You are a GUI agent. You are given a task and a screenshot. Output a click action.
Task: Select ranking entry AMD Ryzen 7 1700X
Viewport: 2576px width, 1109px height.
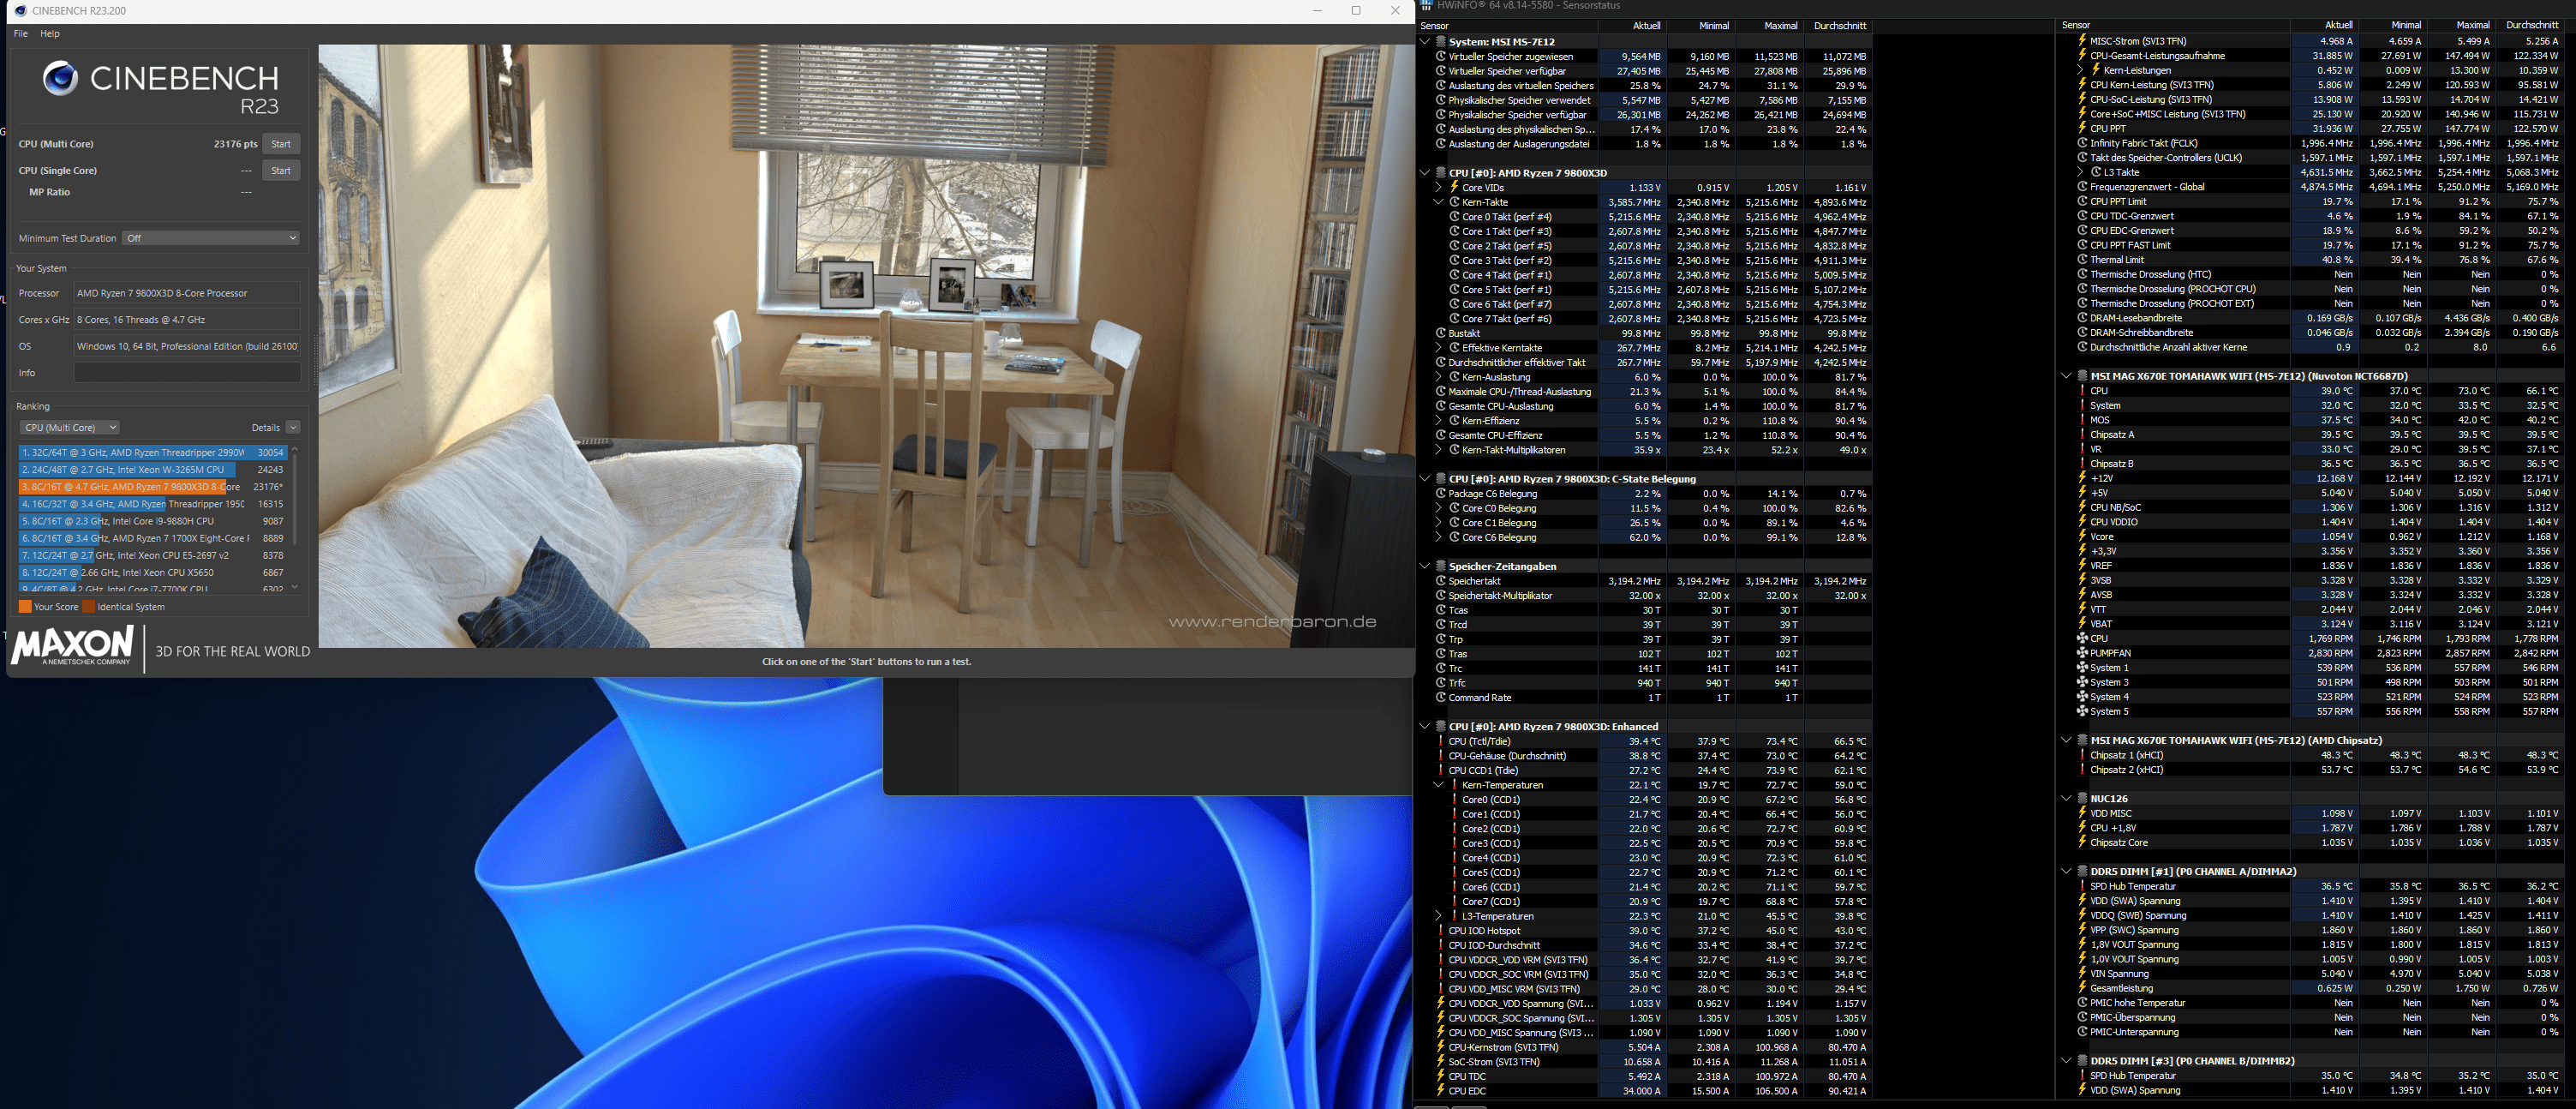152,538
